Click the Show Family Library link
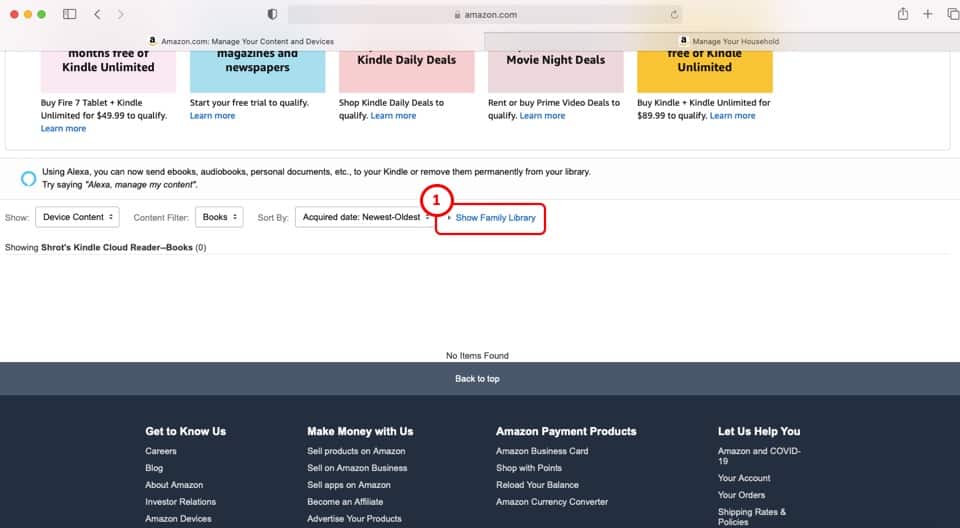The width and height of the screenshot is (960, 528). coord(495,217)
